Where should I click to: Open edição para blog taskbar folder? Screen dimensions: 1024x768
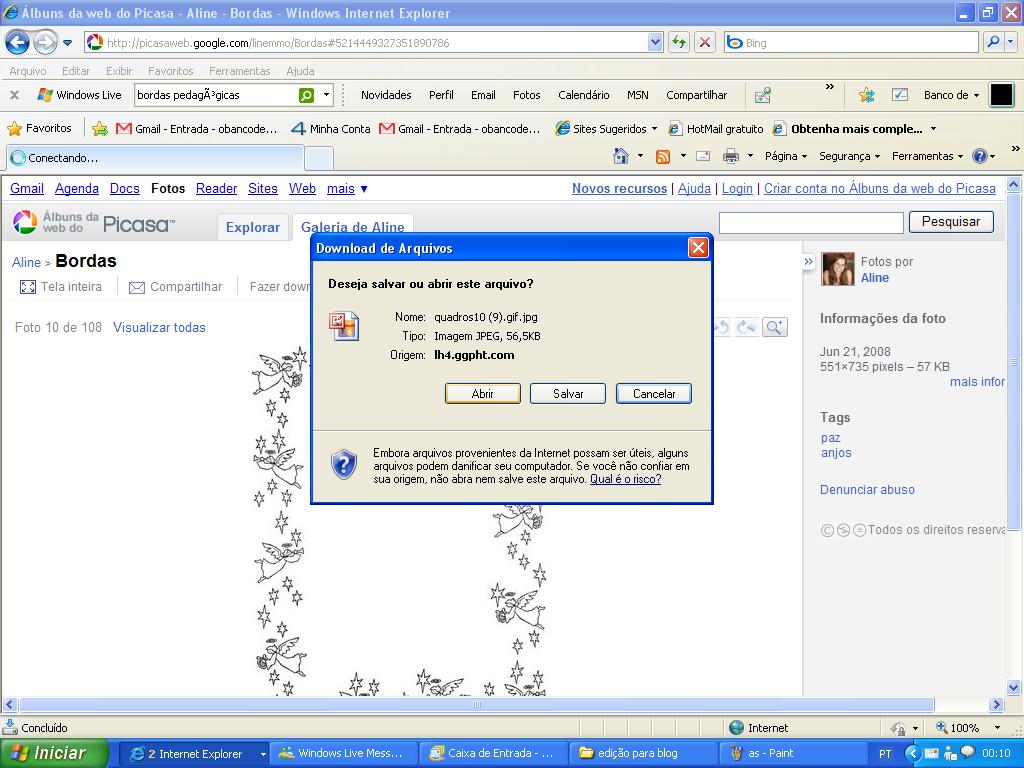point(645,753)
